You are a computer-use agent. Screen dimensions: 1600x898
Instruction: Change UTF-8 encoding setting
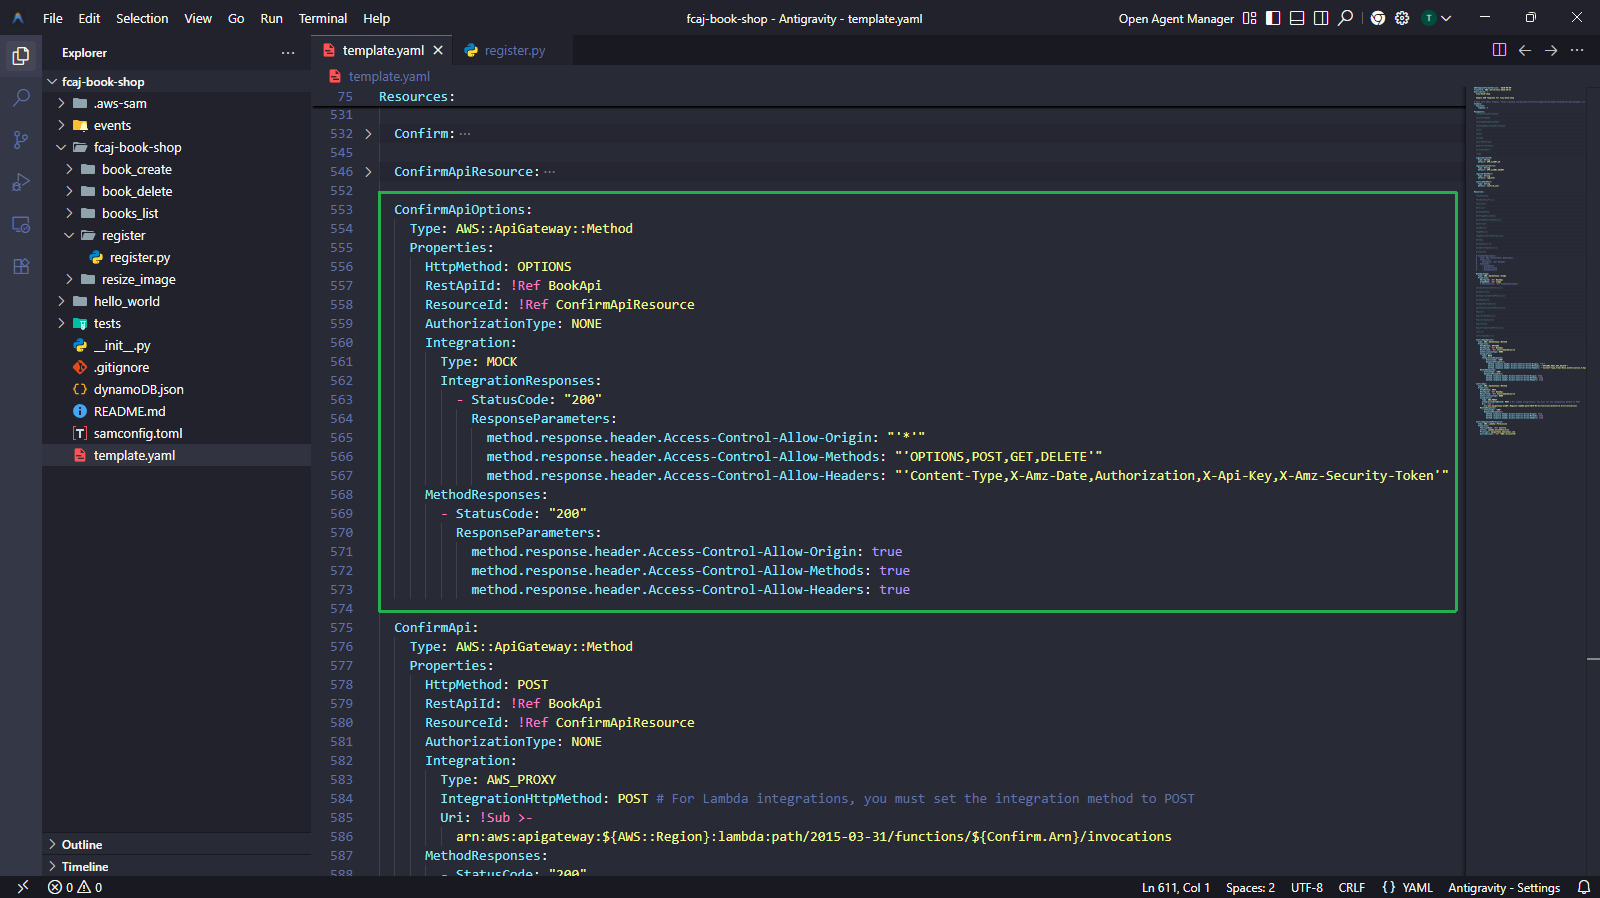1307,887
